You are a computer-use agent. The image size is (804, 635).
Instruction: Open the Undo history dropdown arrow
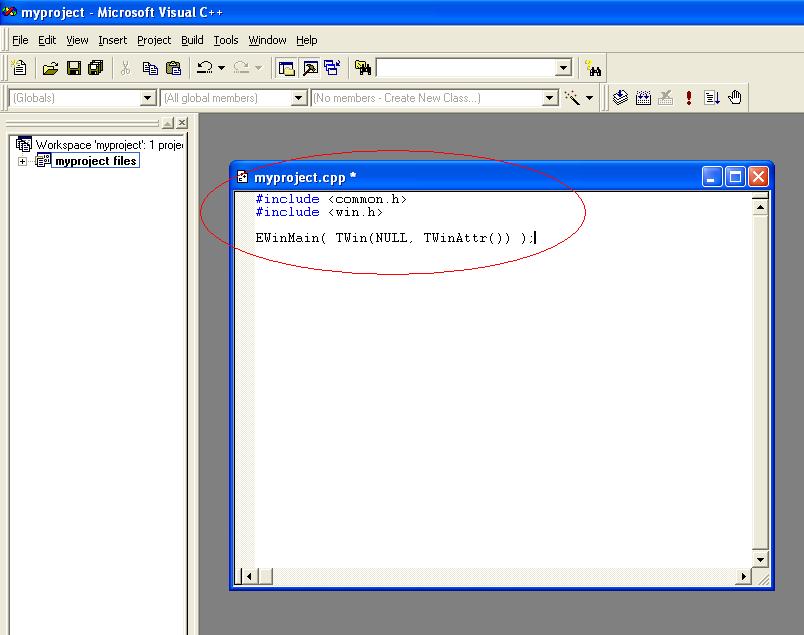coord(222,68)
